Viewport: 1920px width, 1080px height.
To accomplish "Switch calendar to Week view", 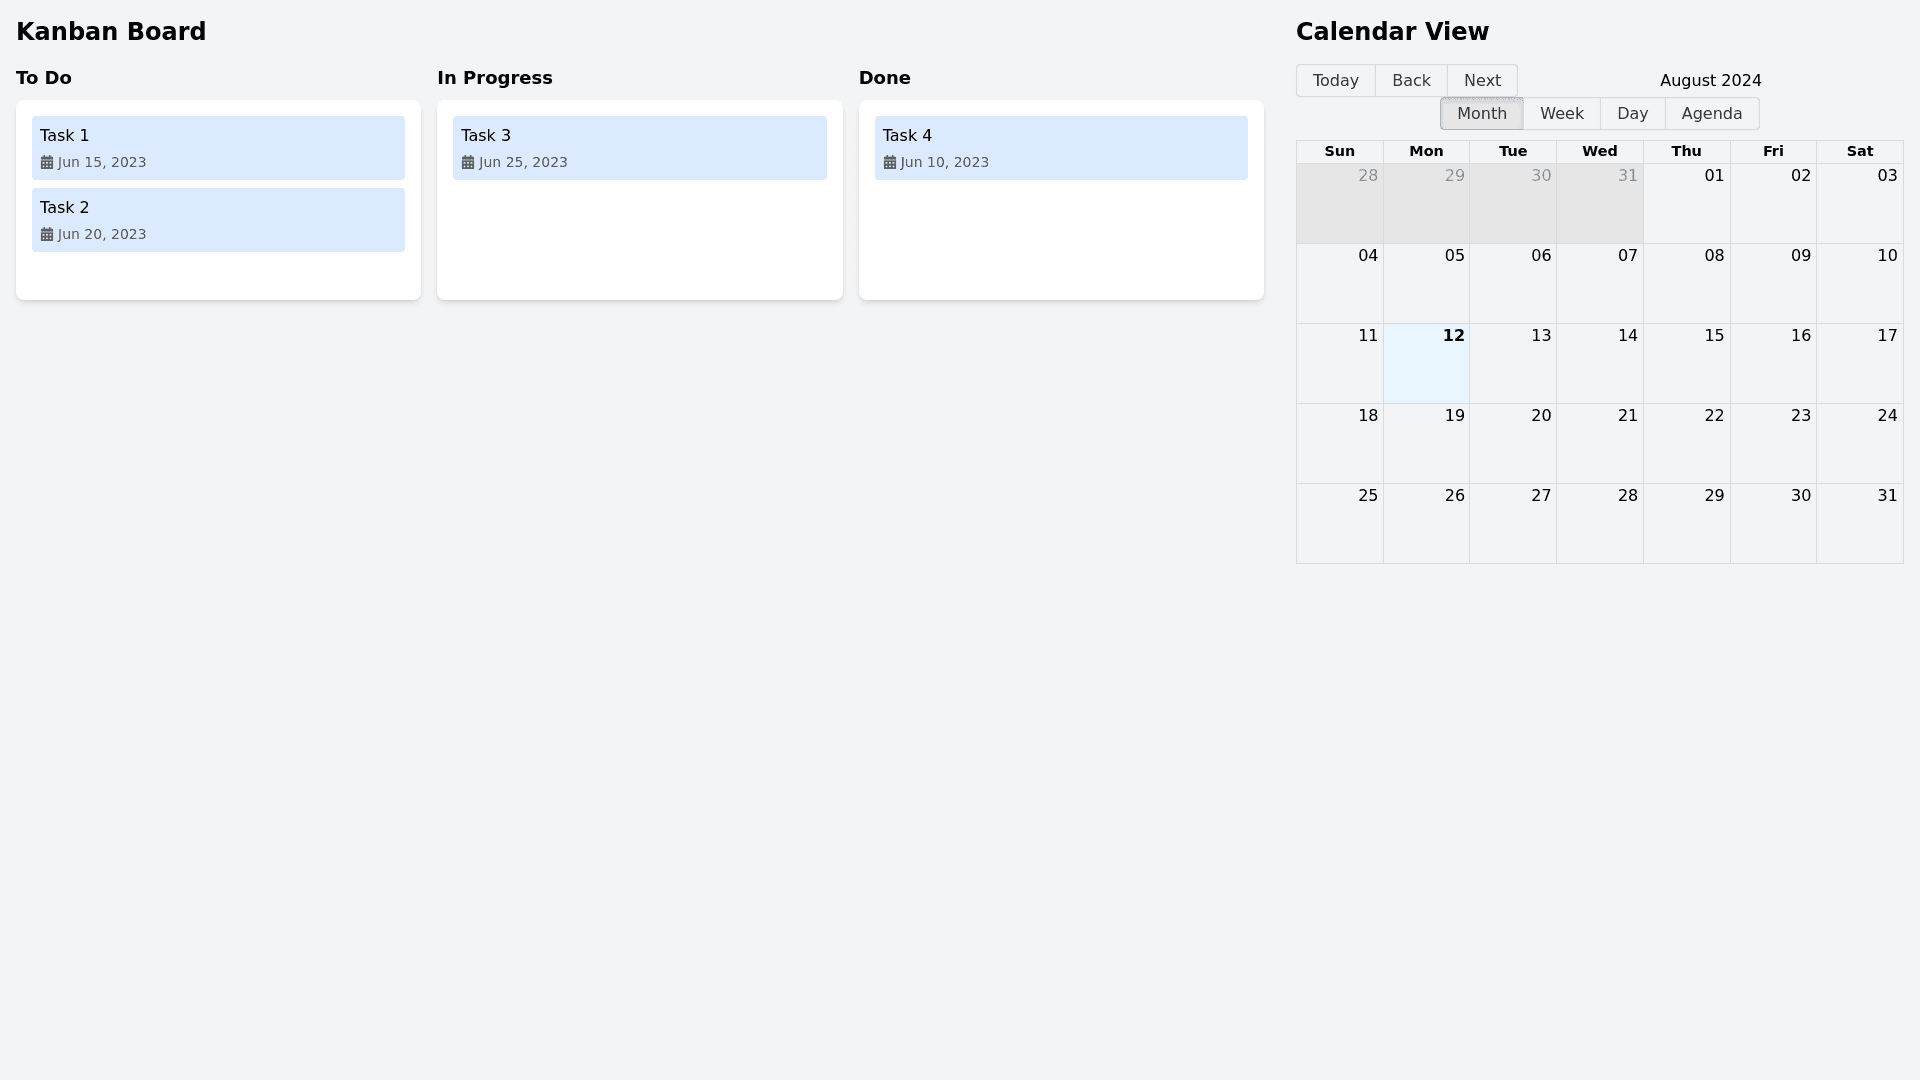I will tap(1561, 114).
